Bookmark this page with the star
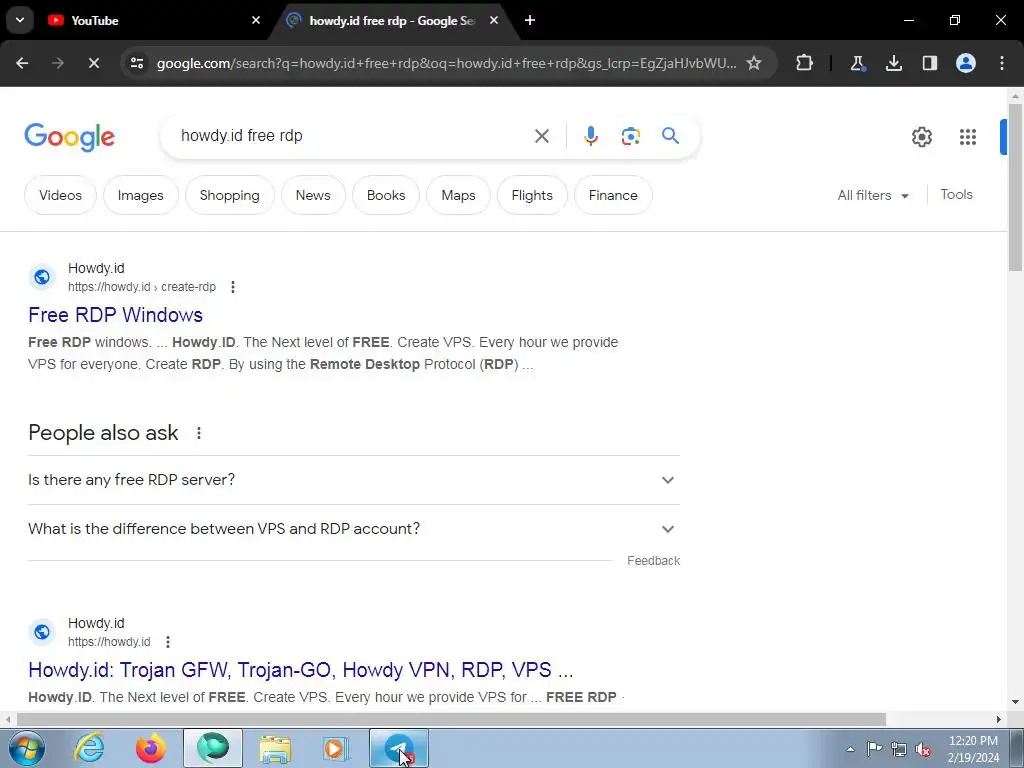 pyautogui.click(x=754, y=63)
